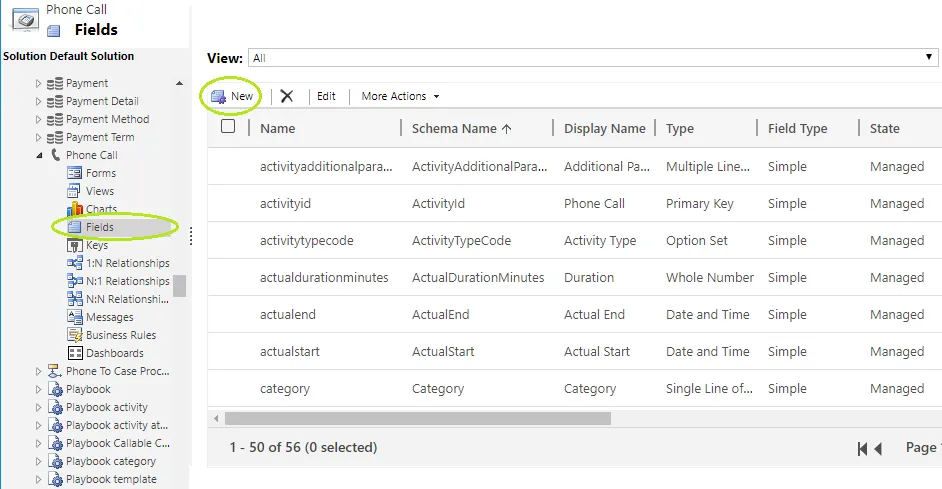This screenshot has height=489, width=942.
Task: Click the Playbook category gear icon
Action: pos(55,461)
